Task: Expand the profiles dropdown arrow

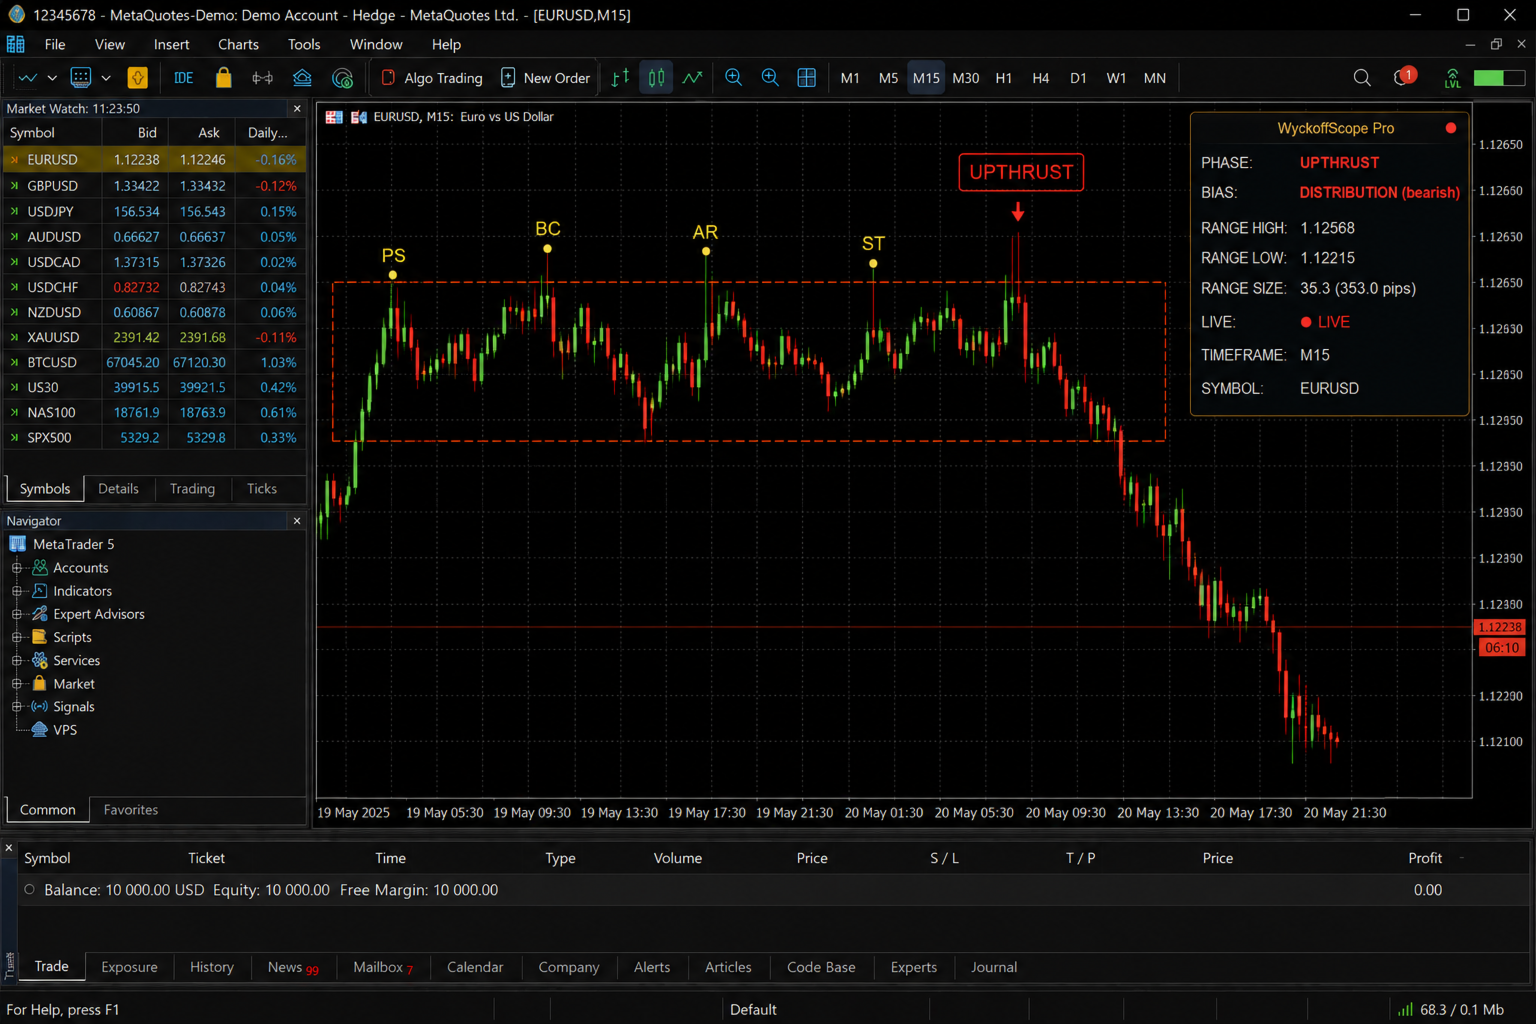Action: tap(106, 78)
